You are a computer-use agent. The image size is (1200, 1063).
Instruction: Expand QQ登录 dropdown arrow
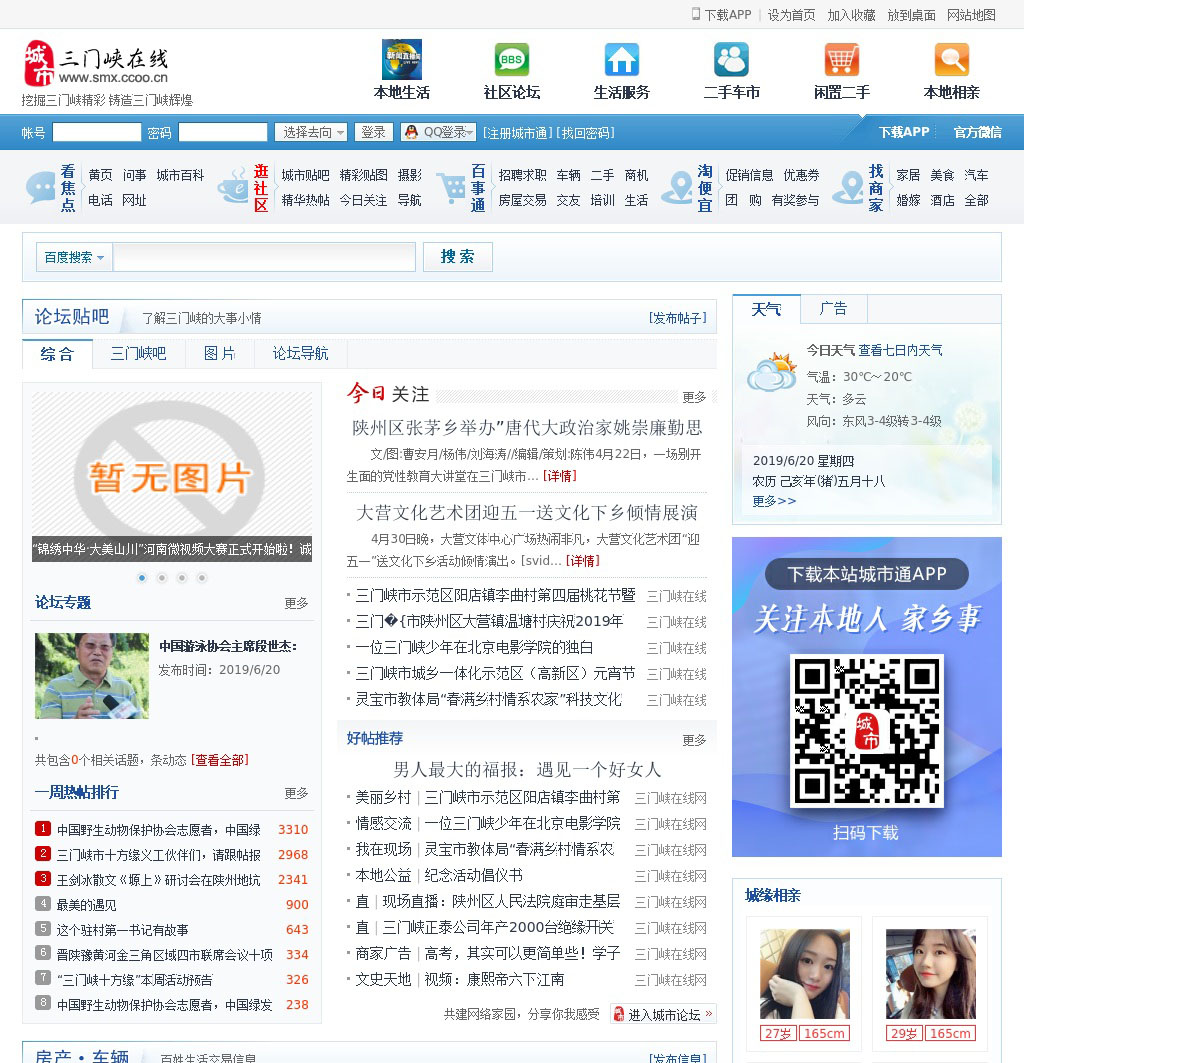pyautogui.click(x=470, y=132)
